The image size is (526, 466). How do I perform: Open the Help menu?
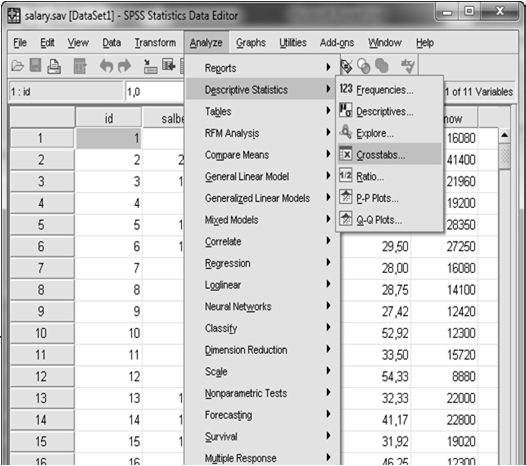coord(425,43)
